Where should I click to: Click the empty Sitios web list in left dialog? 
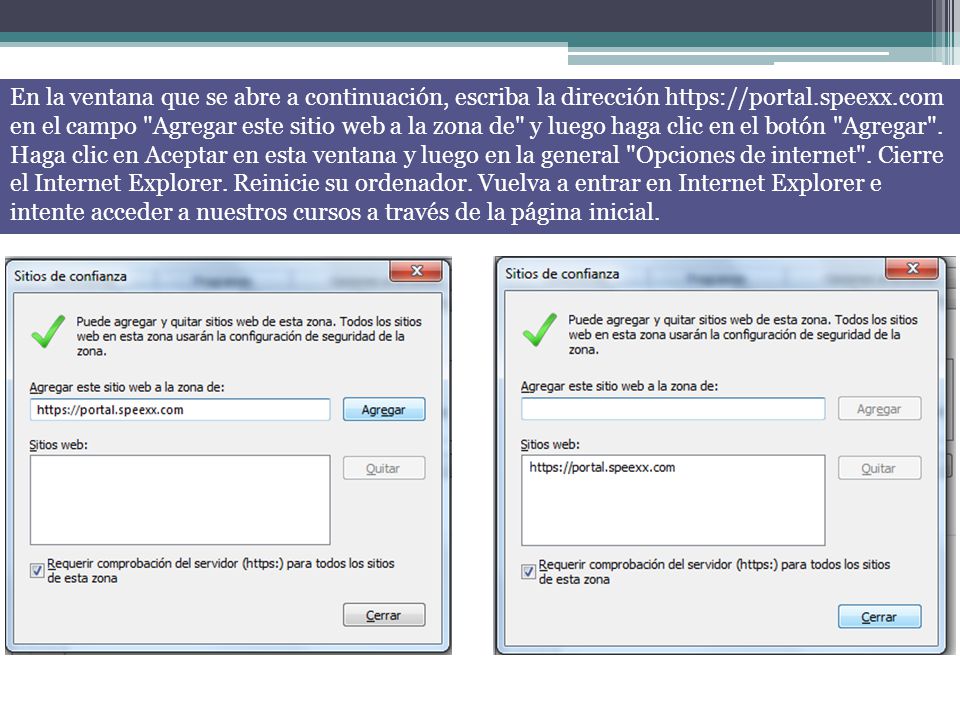(x=180, y=500)
